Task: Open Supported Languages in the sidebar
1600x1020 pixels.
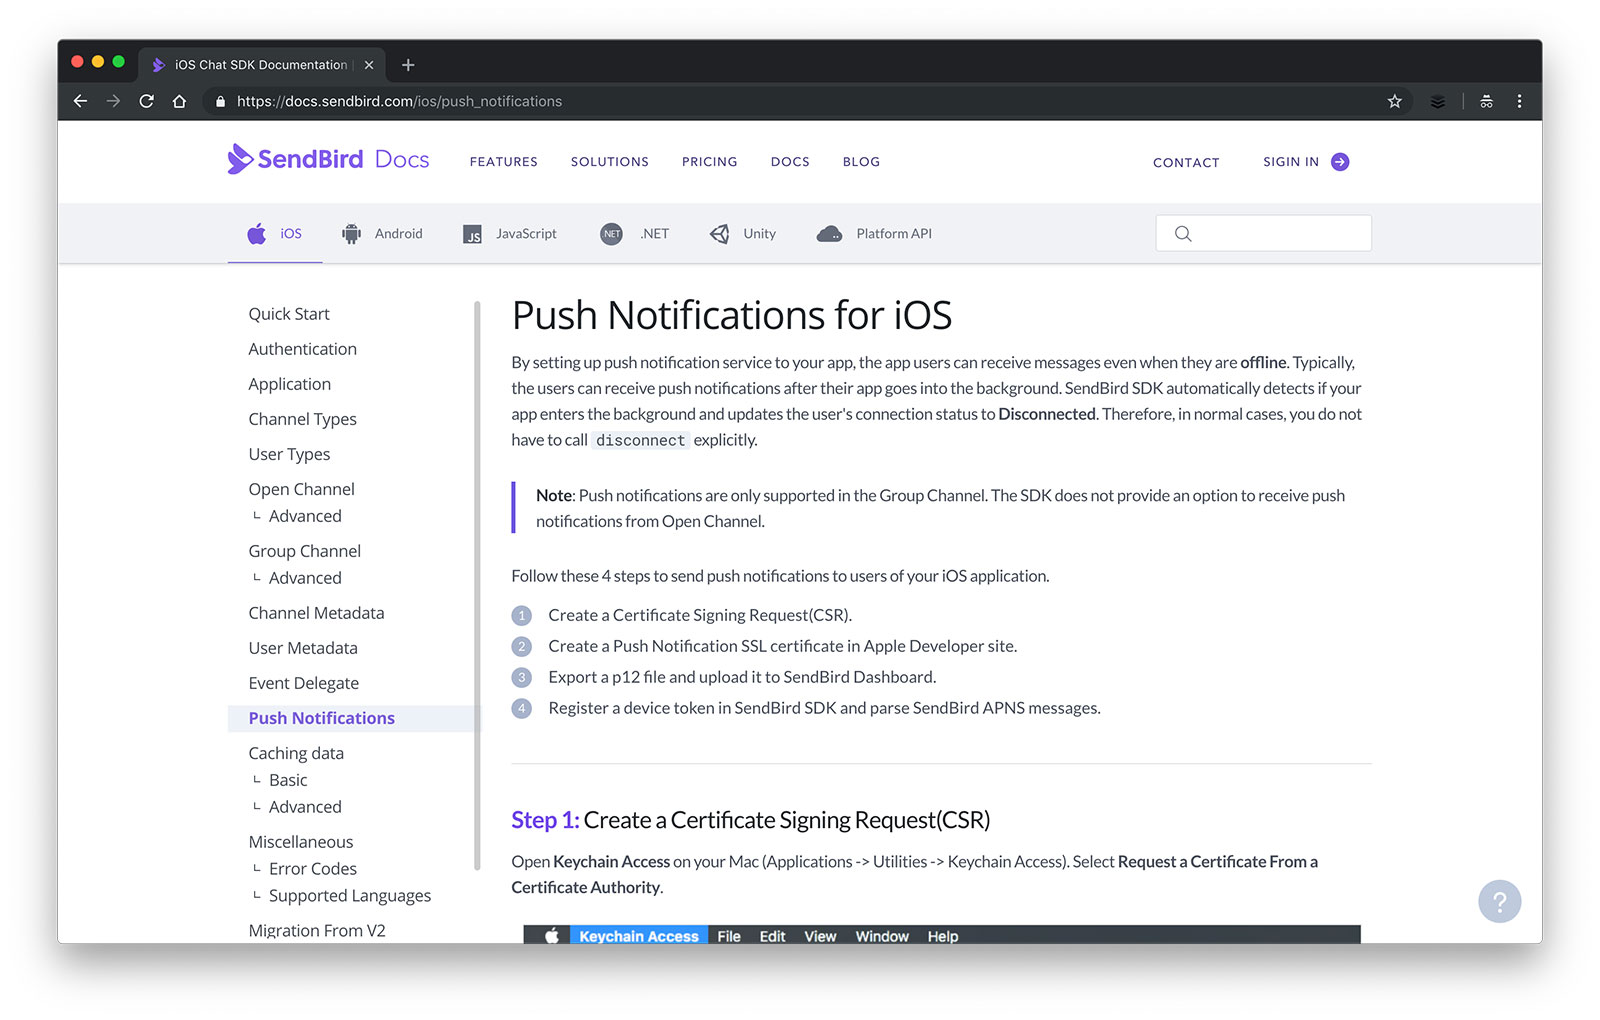Action: tap(350, 896)
